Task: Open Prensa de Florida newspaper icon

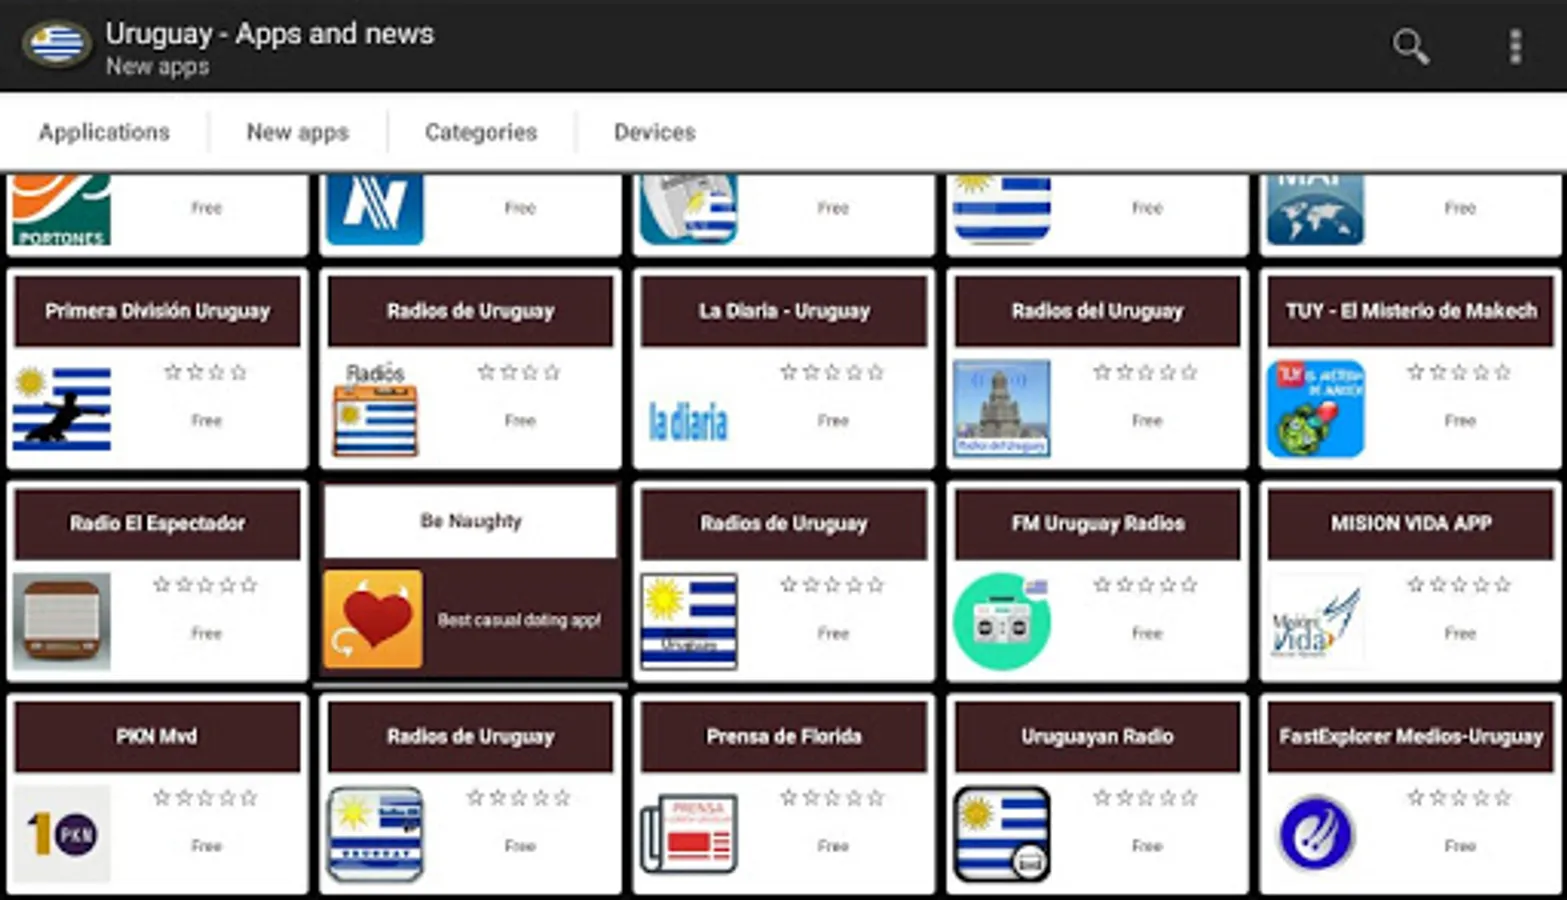Action: tap(688, 834)
